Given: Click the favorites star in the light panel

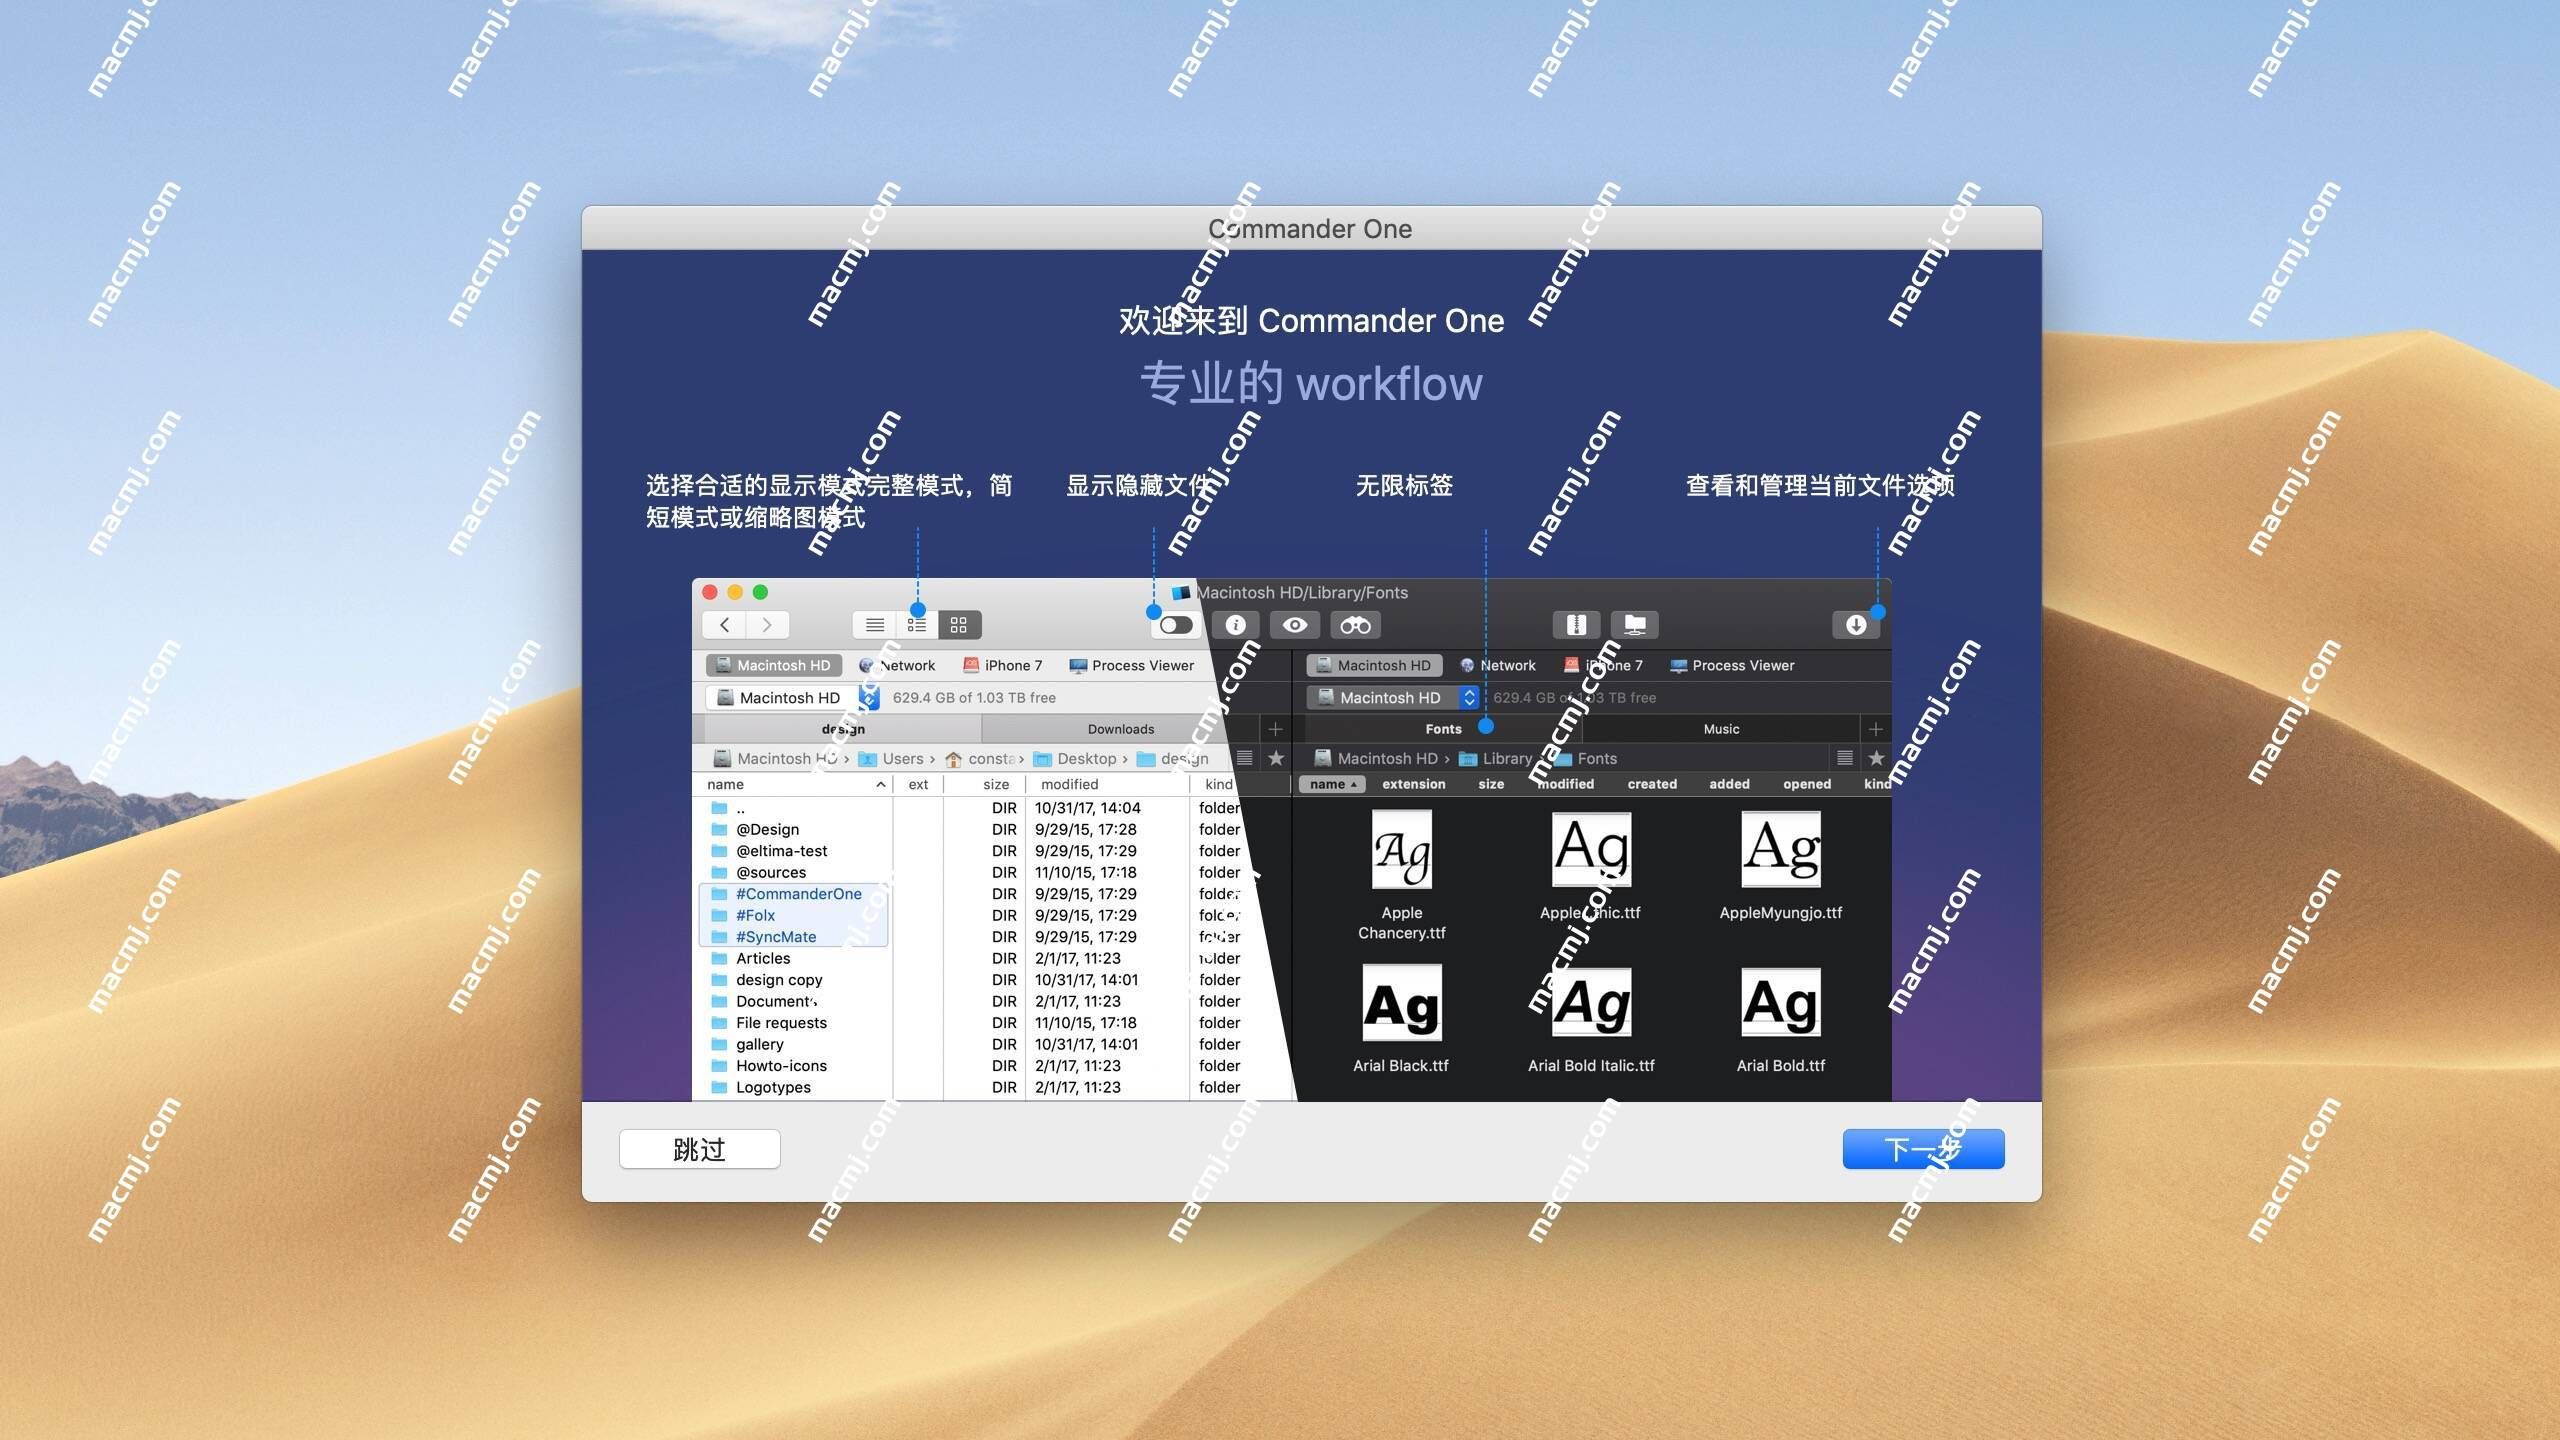Looking at the screenshot, I should coord(1276,758).
